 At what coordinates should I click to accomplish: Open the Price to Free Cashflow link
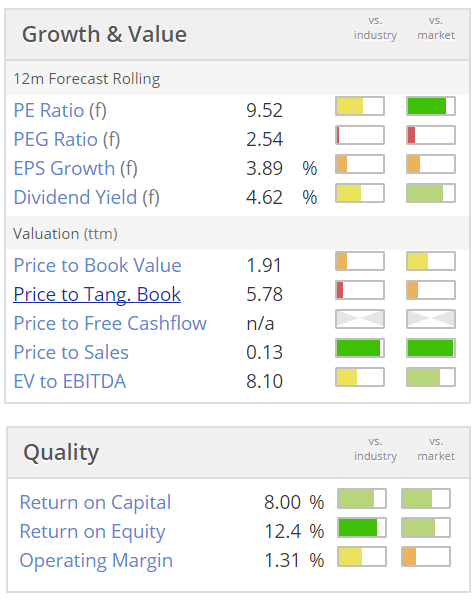click(x=110, y=323)
